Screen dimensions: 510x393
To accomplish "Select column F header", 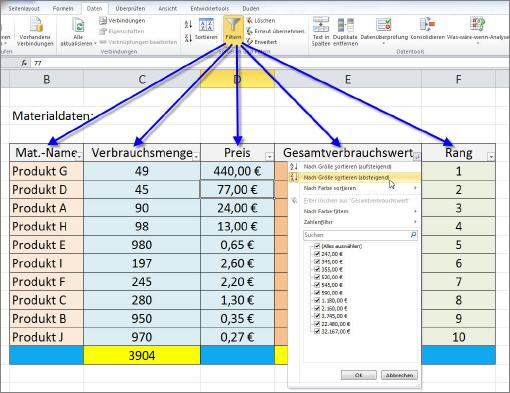I will tap(459, 79).
